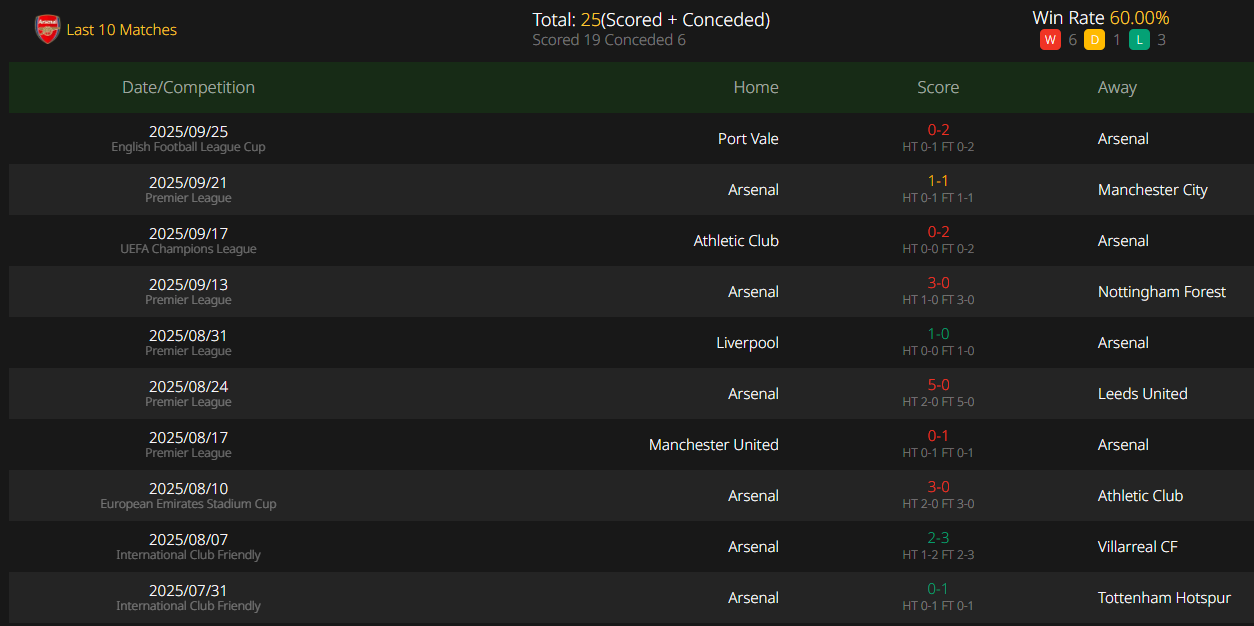The width and height of the screenshot is (1254, 626).
Task: Click the Date/Competition column header
Action: [188, 87]
